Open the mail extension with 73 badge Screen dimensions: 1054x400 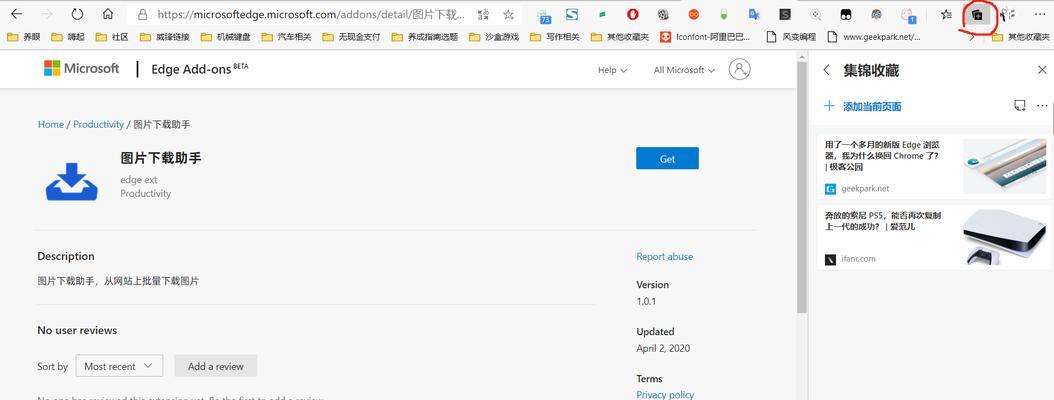point(544,15)
